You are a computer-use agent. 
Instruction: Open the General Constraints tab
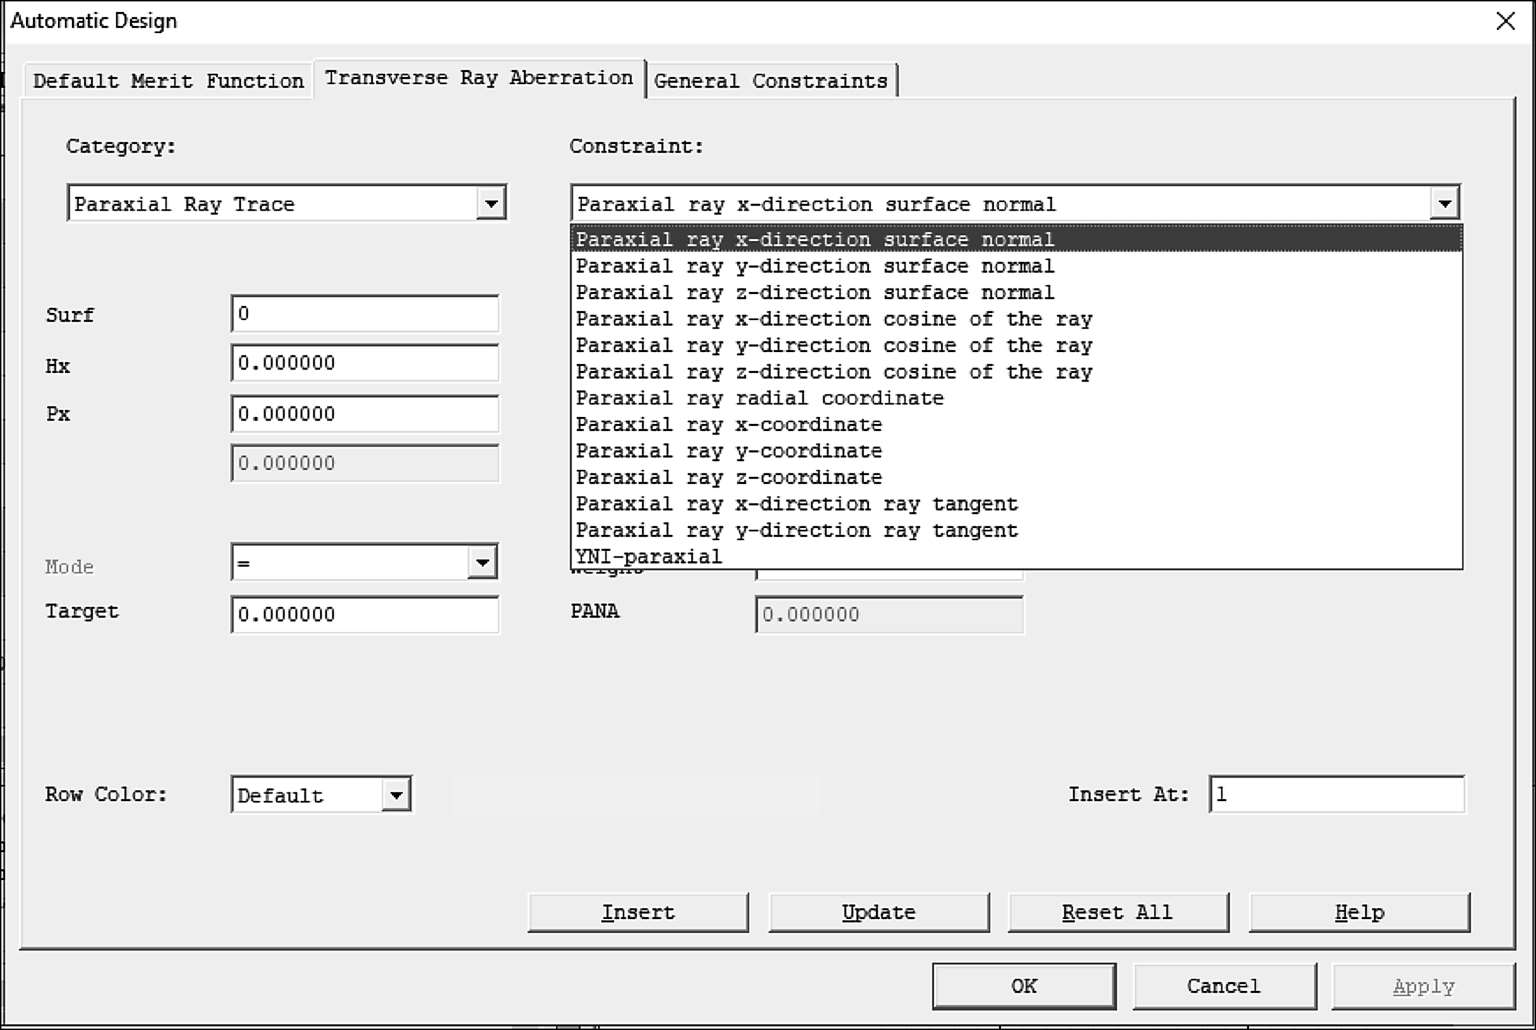(770, 81)
